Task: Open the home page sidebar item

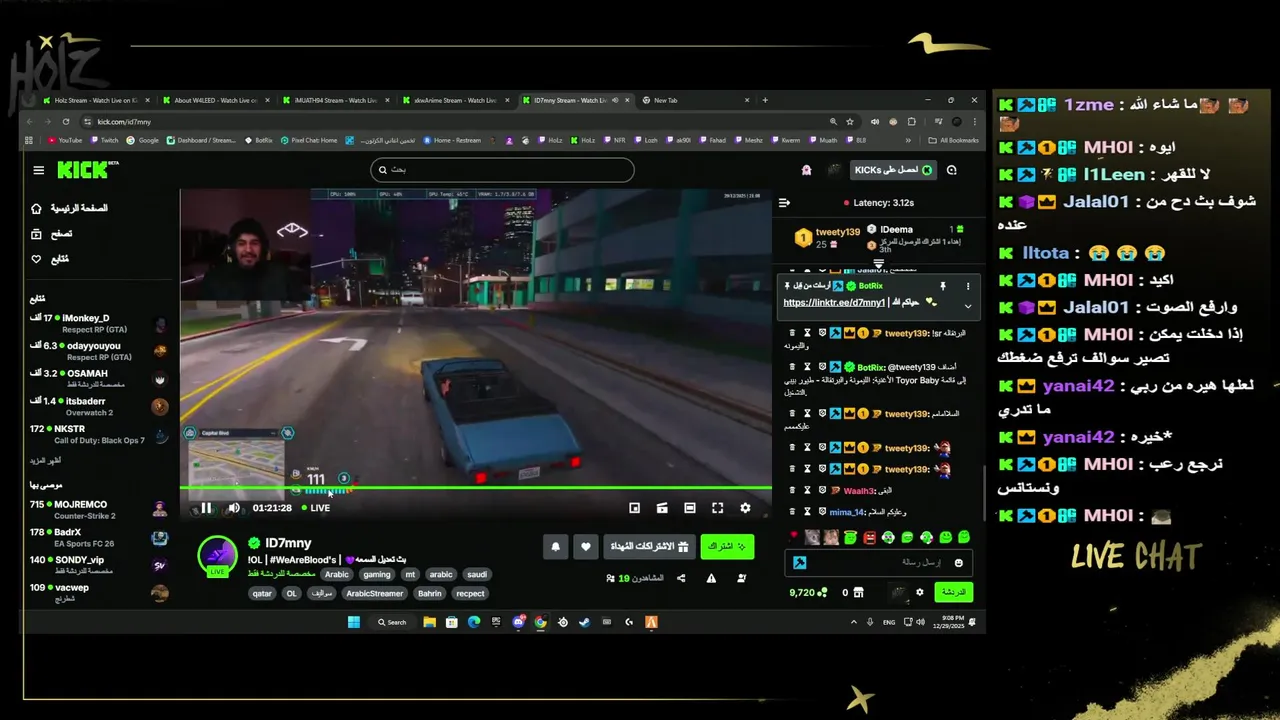Action: click(70, 208)
